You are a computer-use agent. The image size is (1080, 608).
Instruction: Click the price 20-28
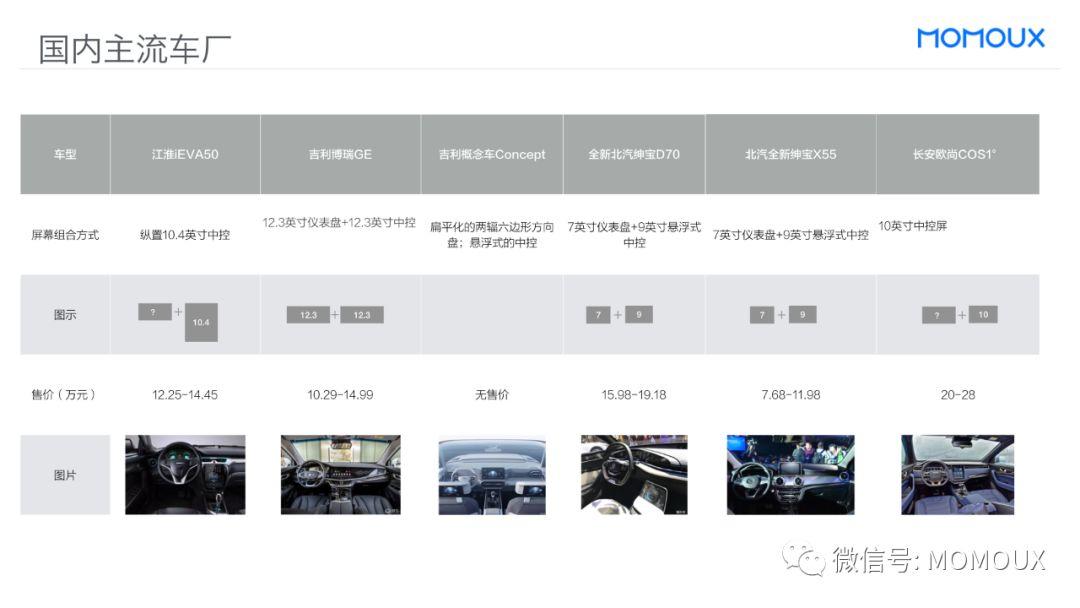click(957, 395)
